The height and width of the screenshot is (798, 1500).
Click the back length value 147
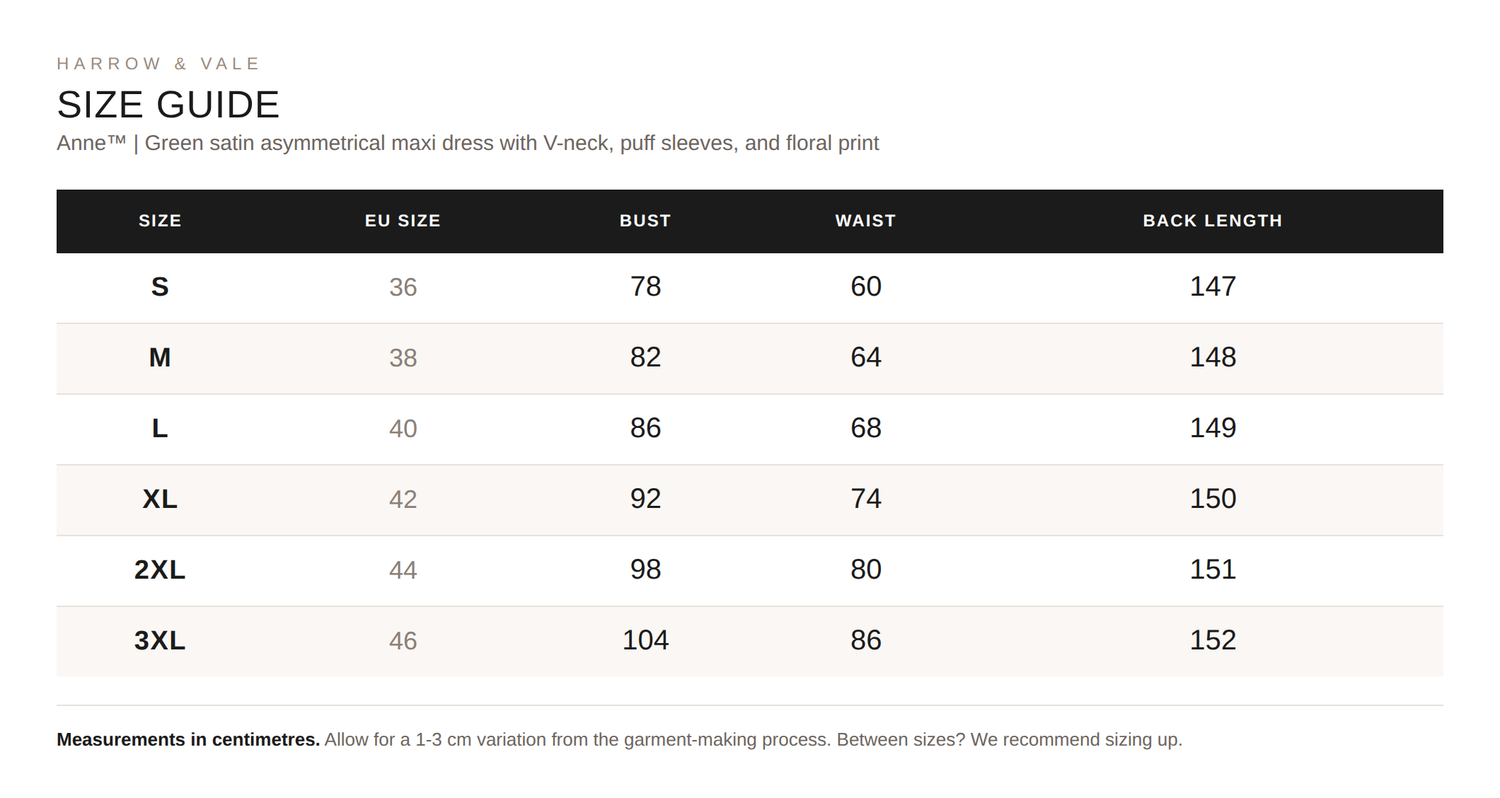(1213, 287)
